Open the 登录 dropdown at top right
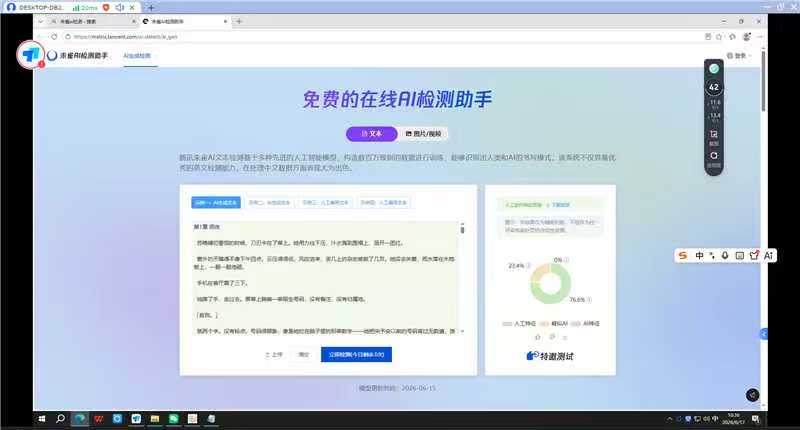Viewport: 800px width, 430px height. (x=739, y=56)
